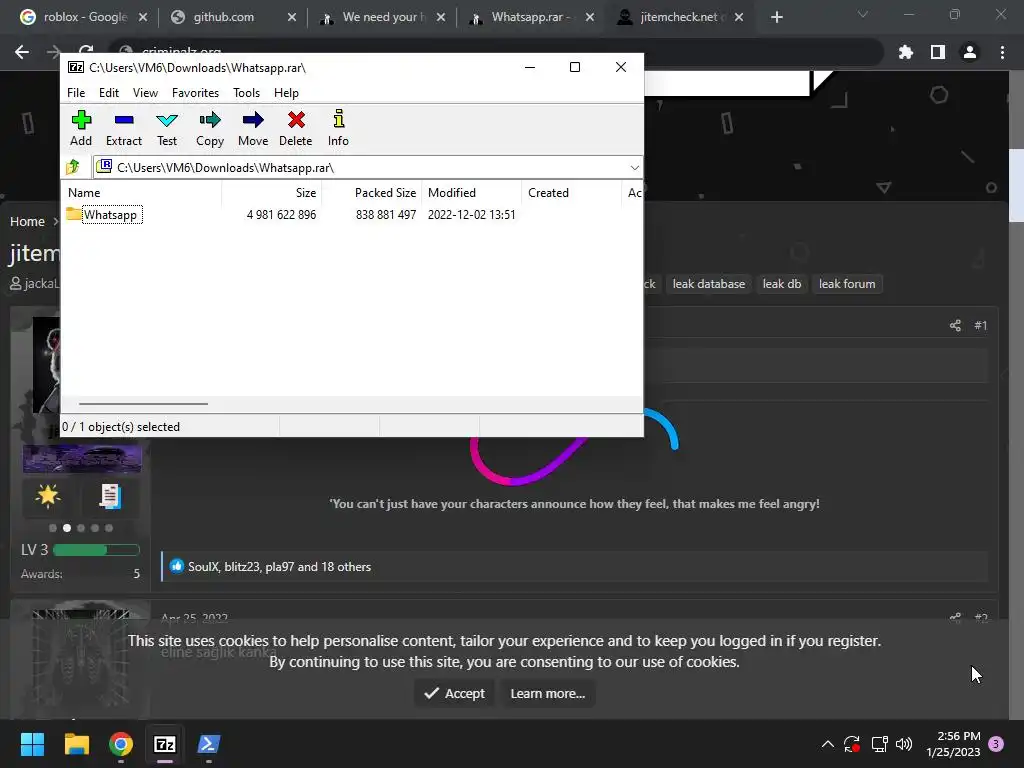1024x768 pixels.
Task: Close the roblox - Google tab
Action: [x=143, y=18]
